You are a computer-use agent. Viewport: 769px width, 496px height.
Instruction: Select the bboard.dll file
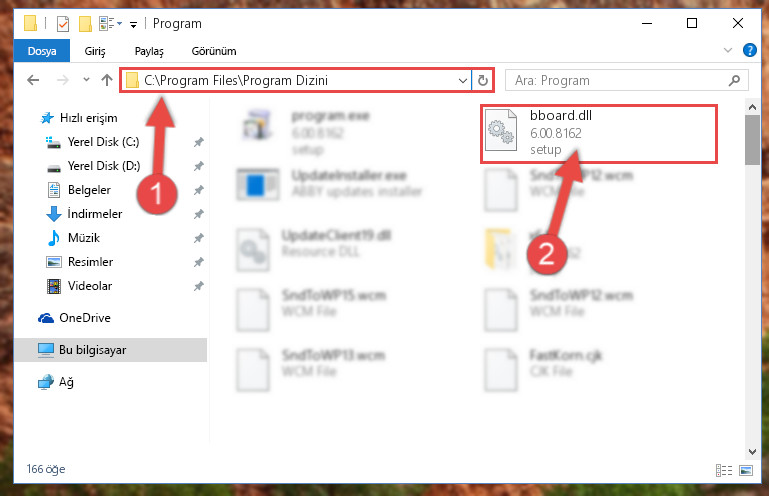pyautogui.click(x=599, y=133)
